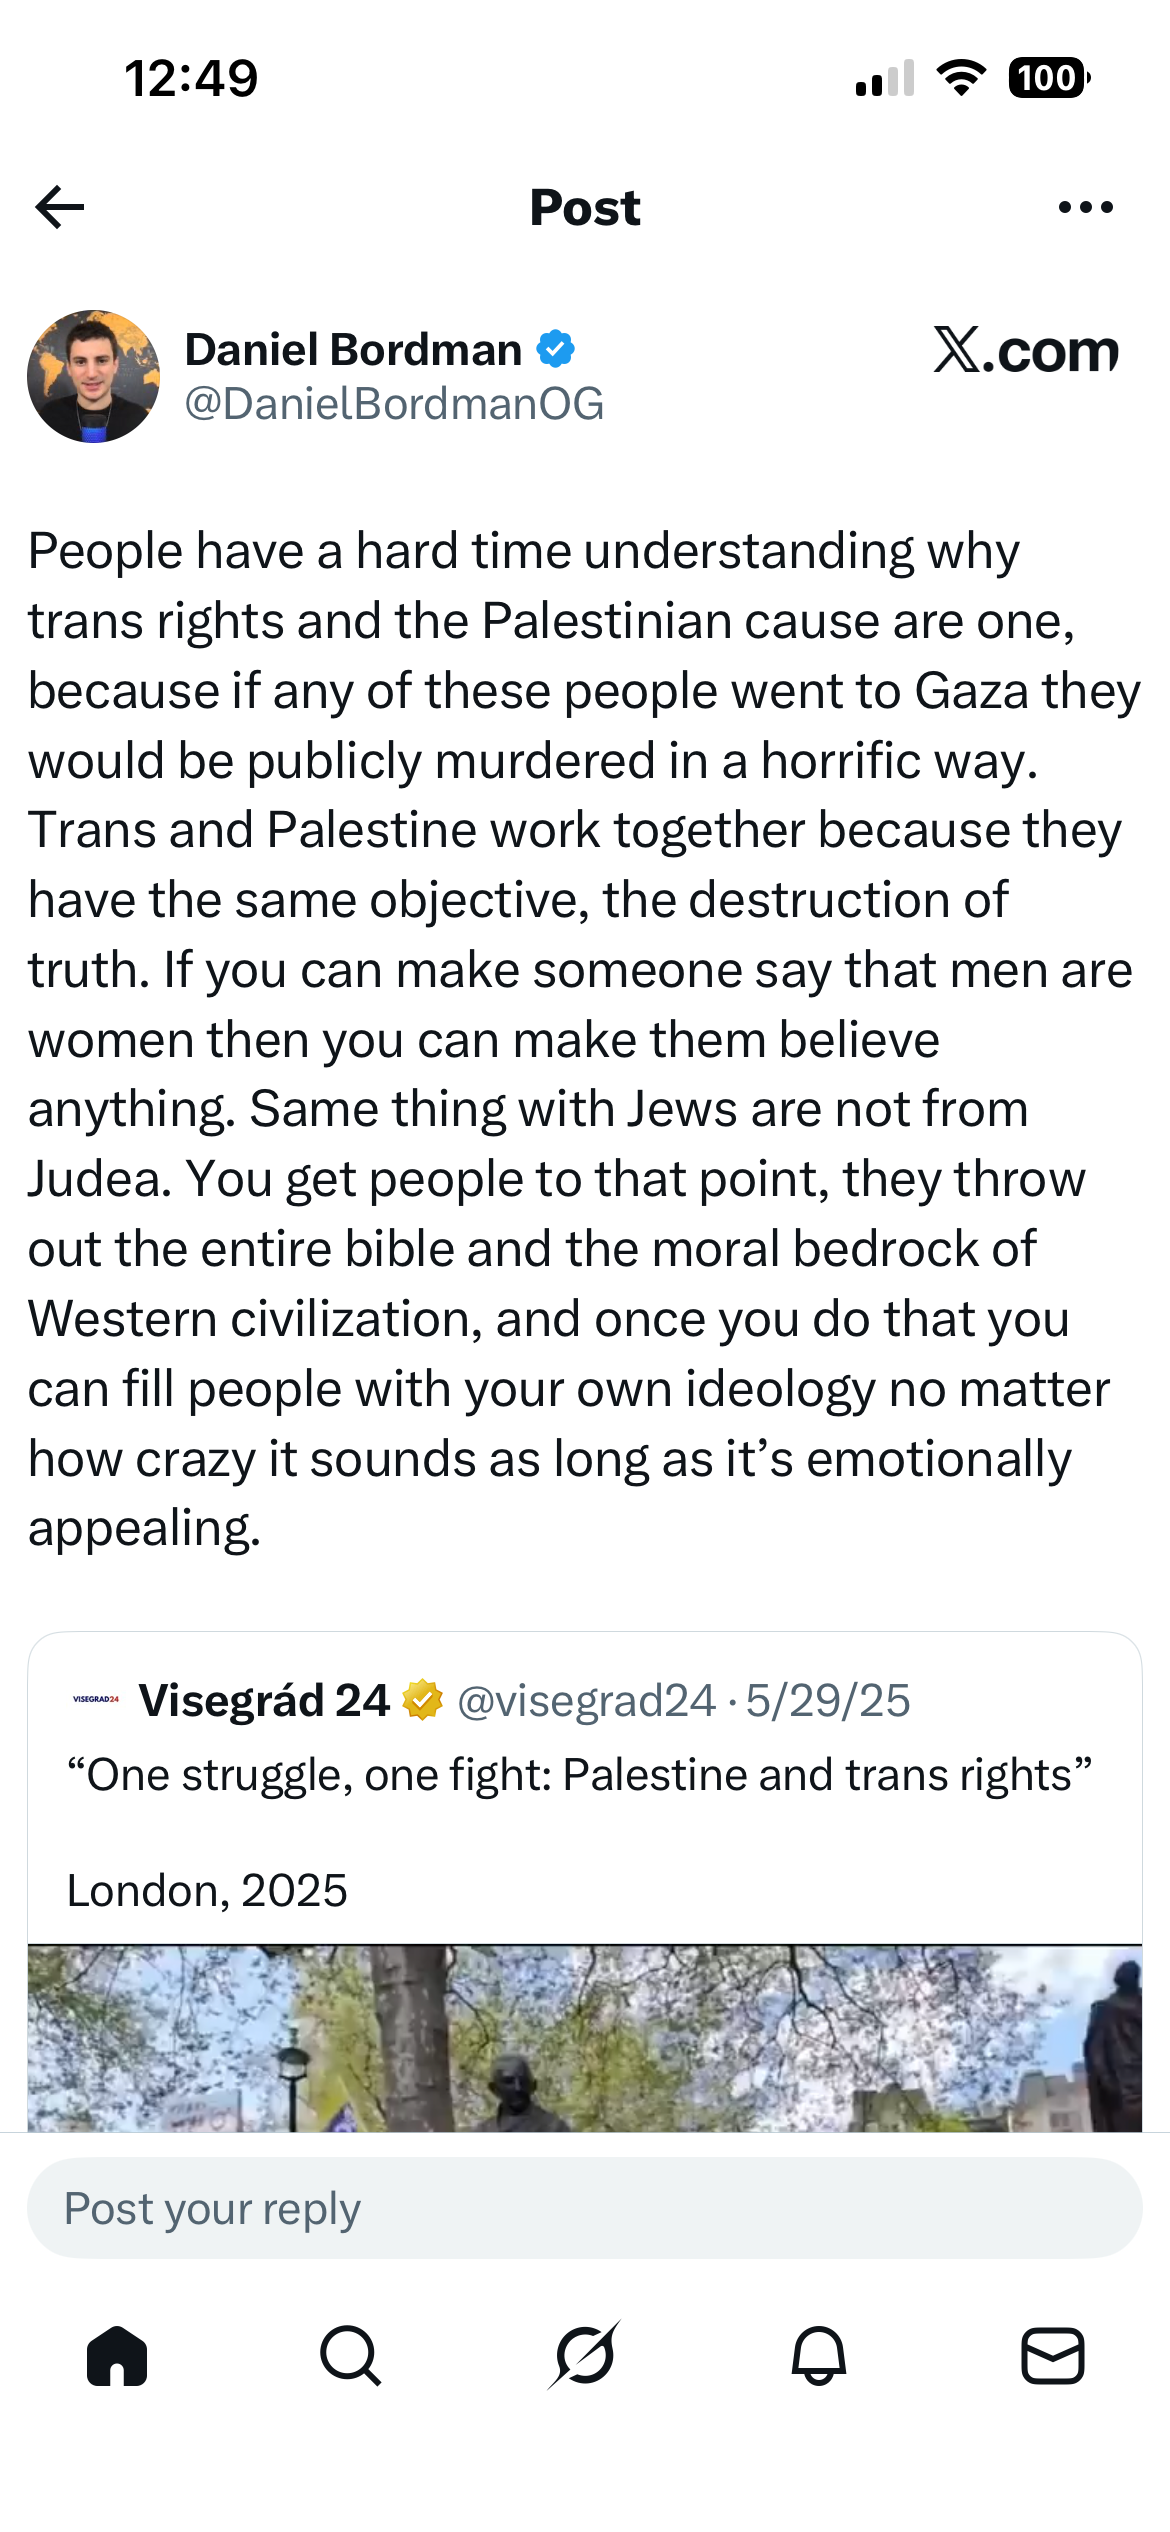Open the Search tab

click(x=351, y=2356)
